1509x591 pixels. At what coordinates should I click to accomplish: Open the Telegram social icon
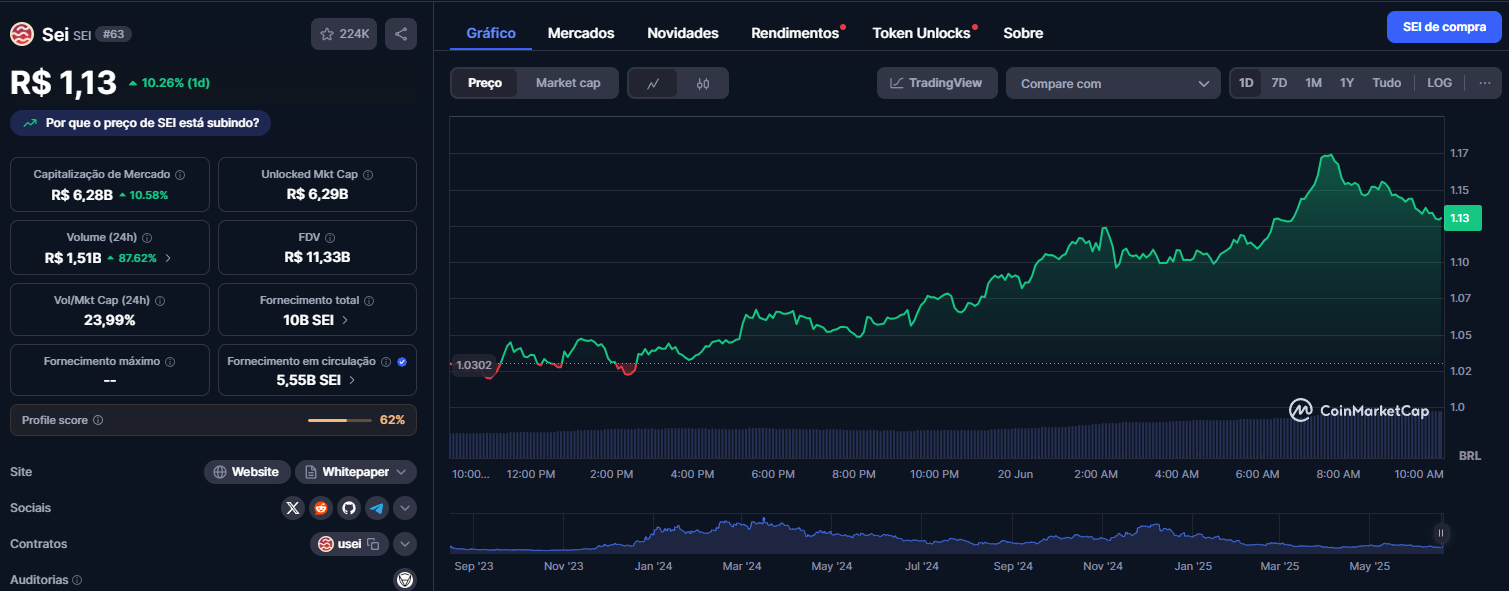tap(377, 508)
